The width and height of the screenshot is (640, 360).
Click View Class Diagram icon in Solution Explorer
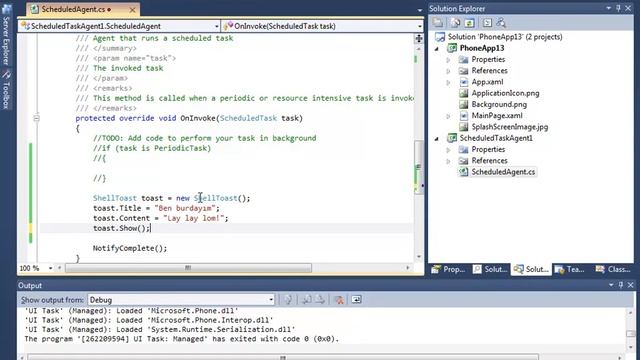(x=501, y=23)
